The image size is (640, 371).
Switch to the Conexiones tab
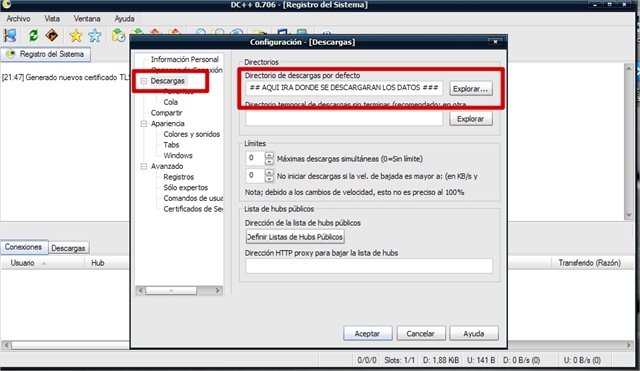(x=24, y=247)
